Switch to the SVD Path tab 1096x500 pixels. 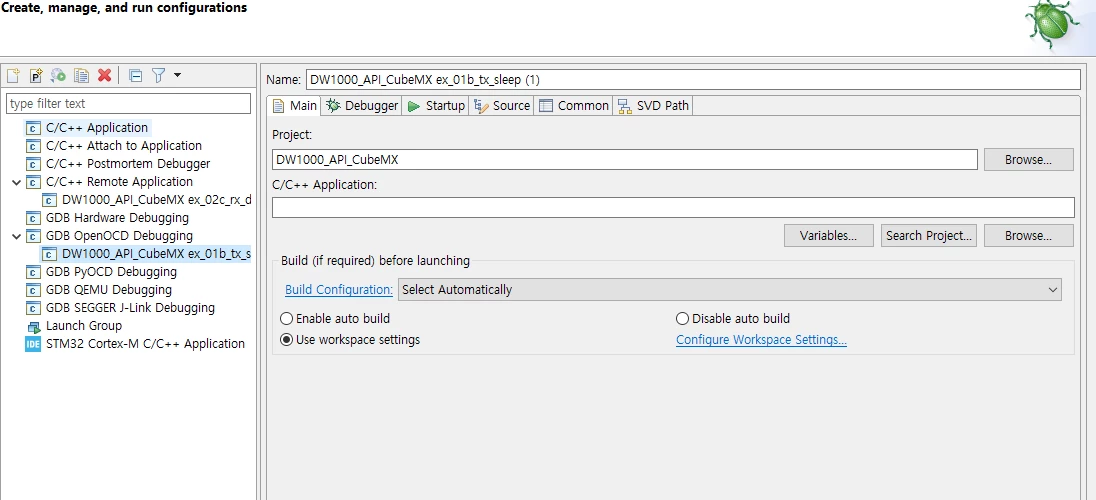pos(654,106)
